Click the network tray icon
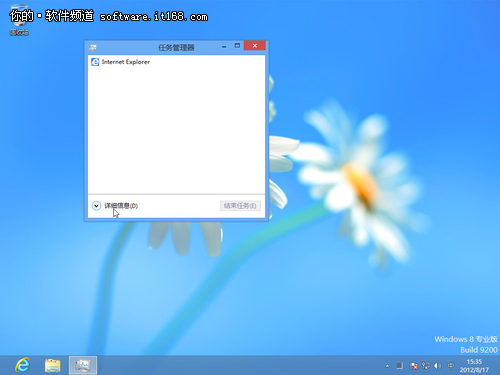This screenshot has width=500, height=375. (x=426, y=366)
